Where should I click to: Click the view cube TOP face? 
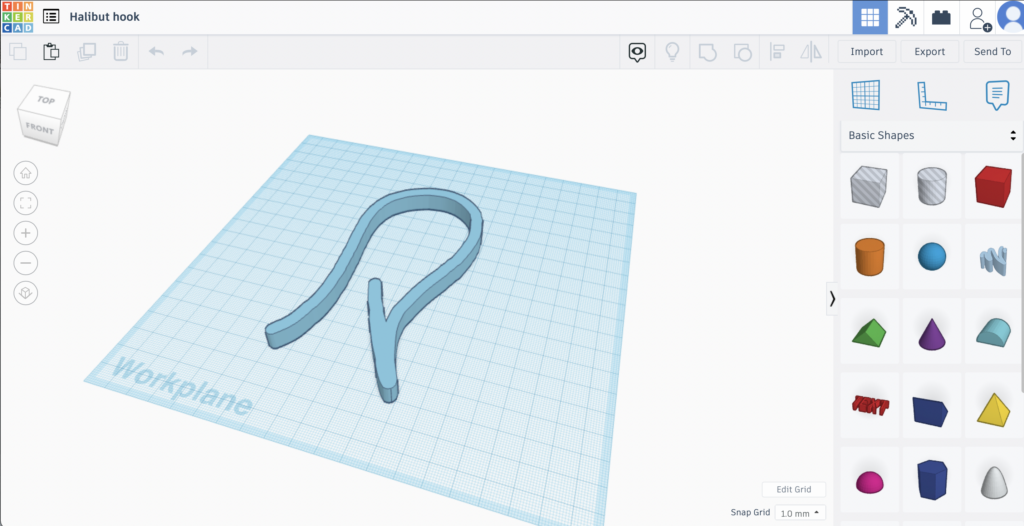(46, 100)
